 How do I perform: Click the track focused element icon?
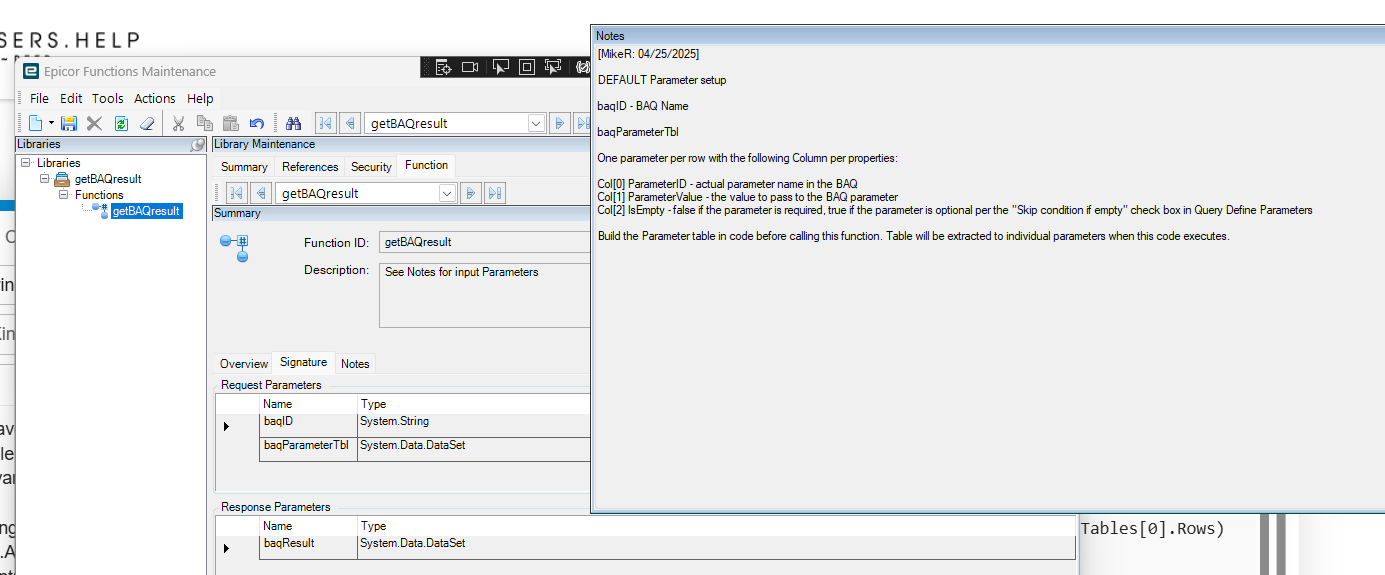tap(553, 67)
